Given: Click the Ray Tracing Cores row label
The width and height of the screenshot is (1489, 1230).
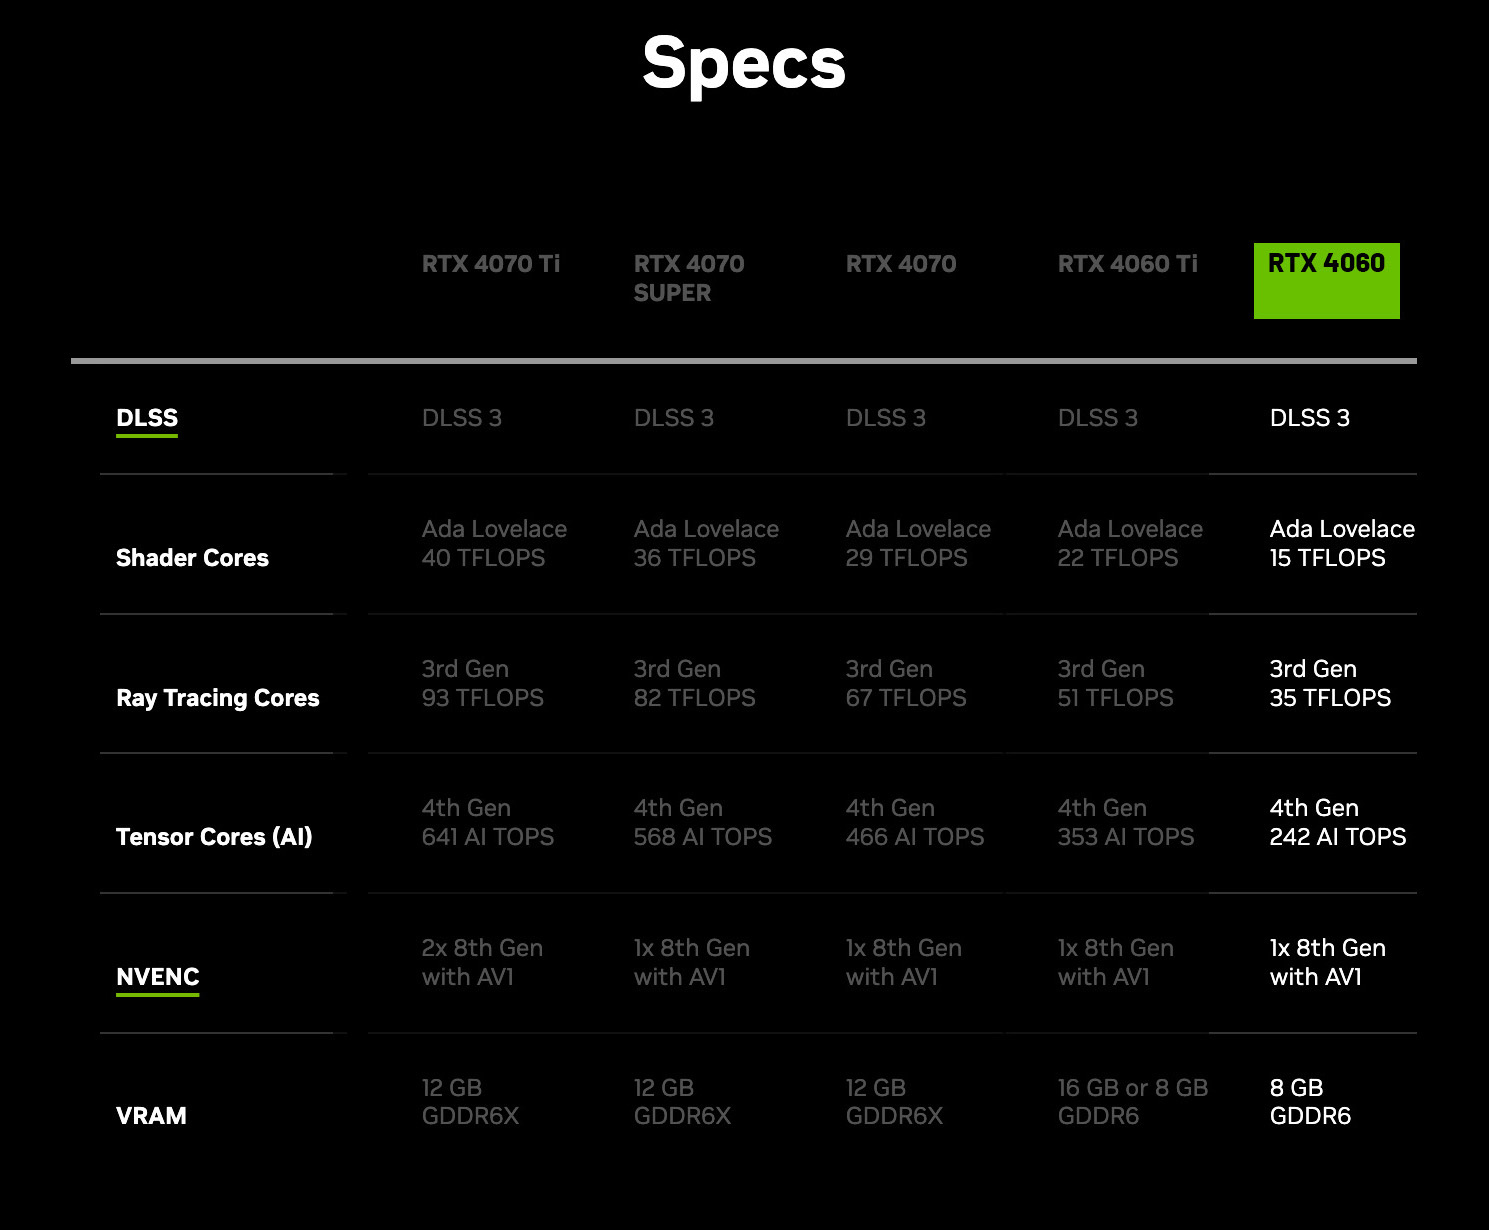Looking at the screenshot, I should pyautogui.click(x=218, y=698).
